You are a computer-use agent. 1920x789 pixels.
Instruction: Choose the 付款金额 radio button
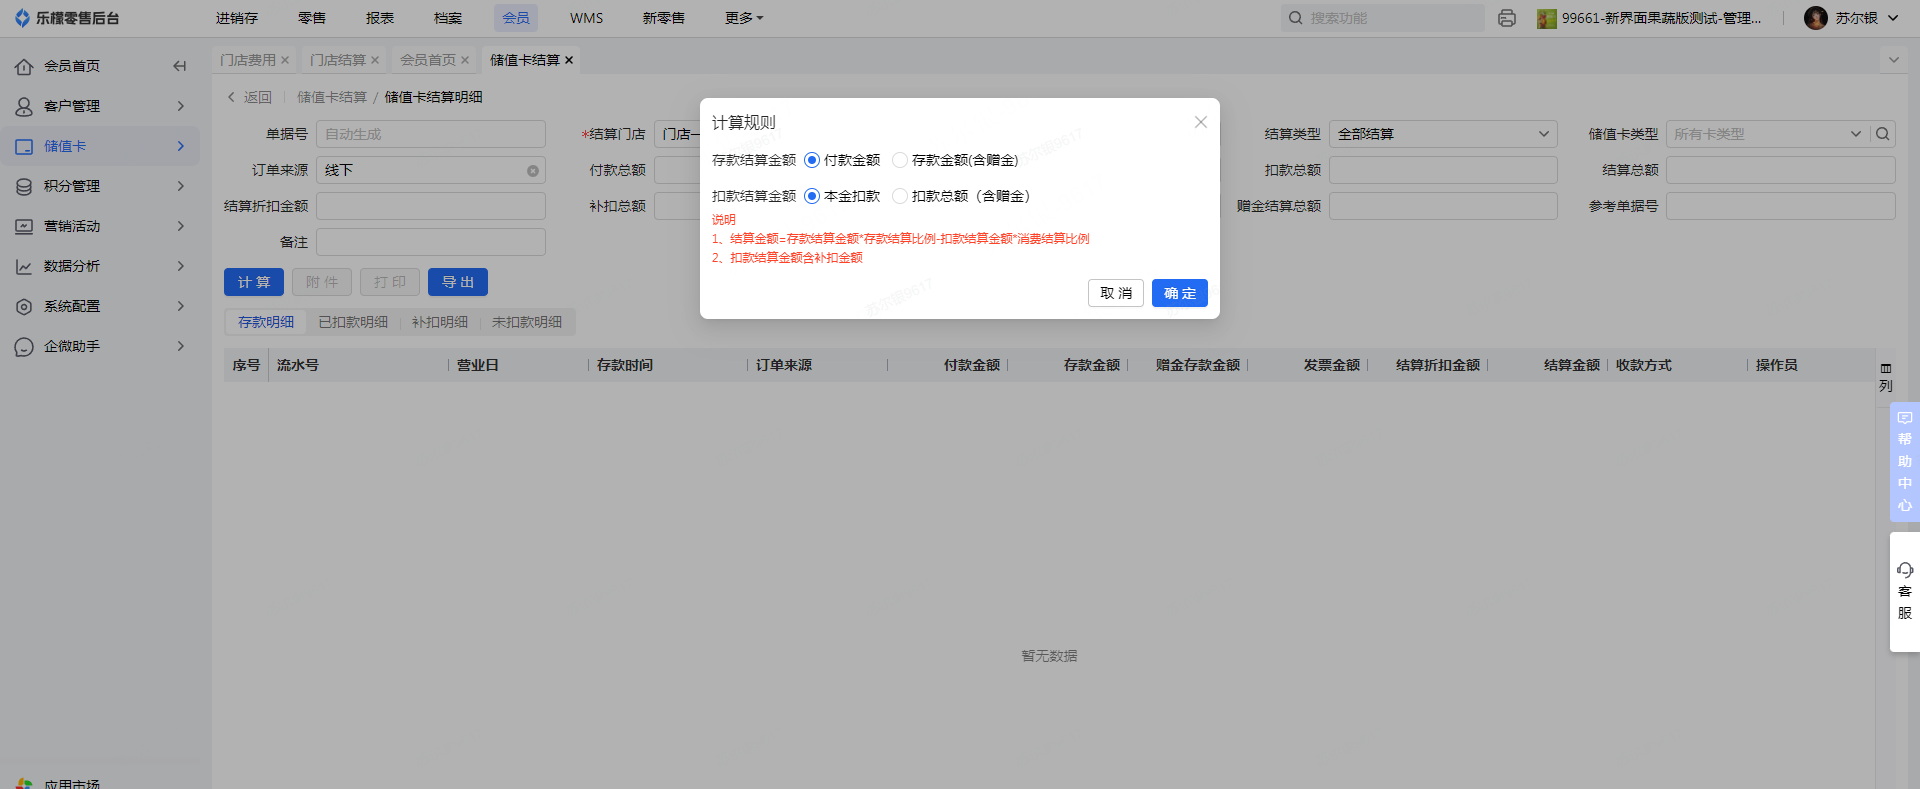(x=812, y=160)
